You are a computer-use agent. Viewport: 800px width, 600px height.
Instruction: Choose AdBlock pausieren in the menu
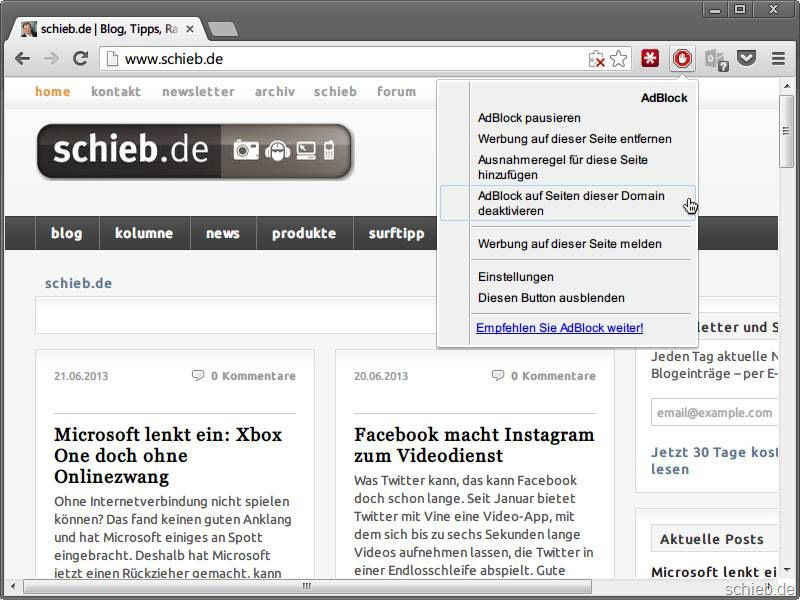pyautogui.click(x=529, y=118)
